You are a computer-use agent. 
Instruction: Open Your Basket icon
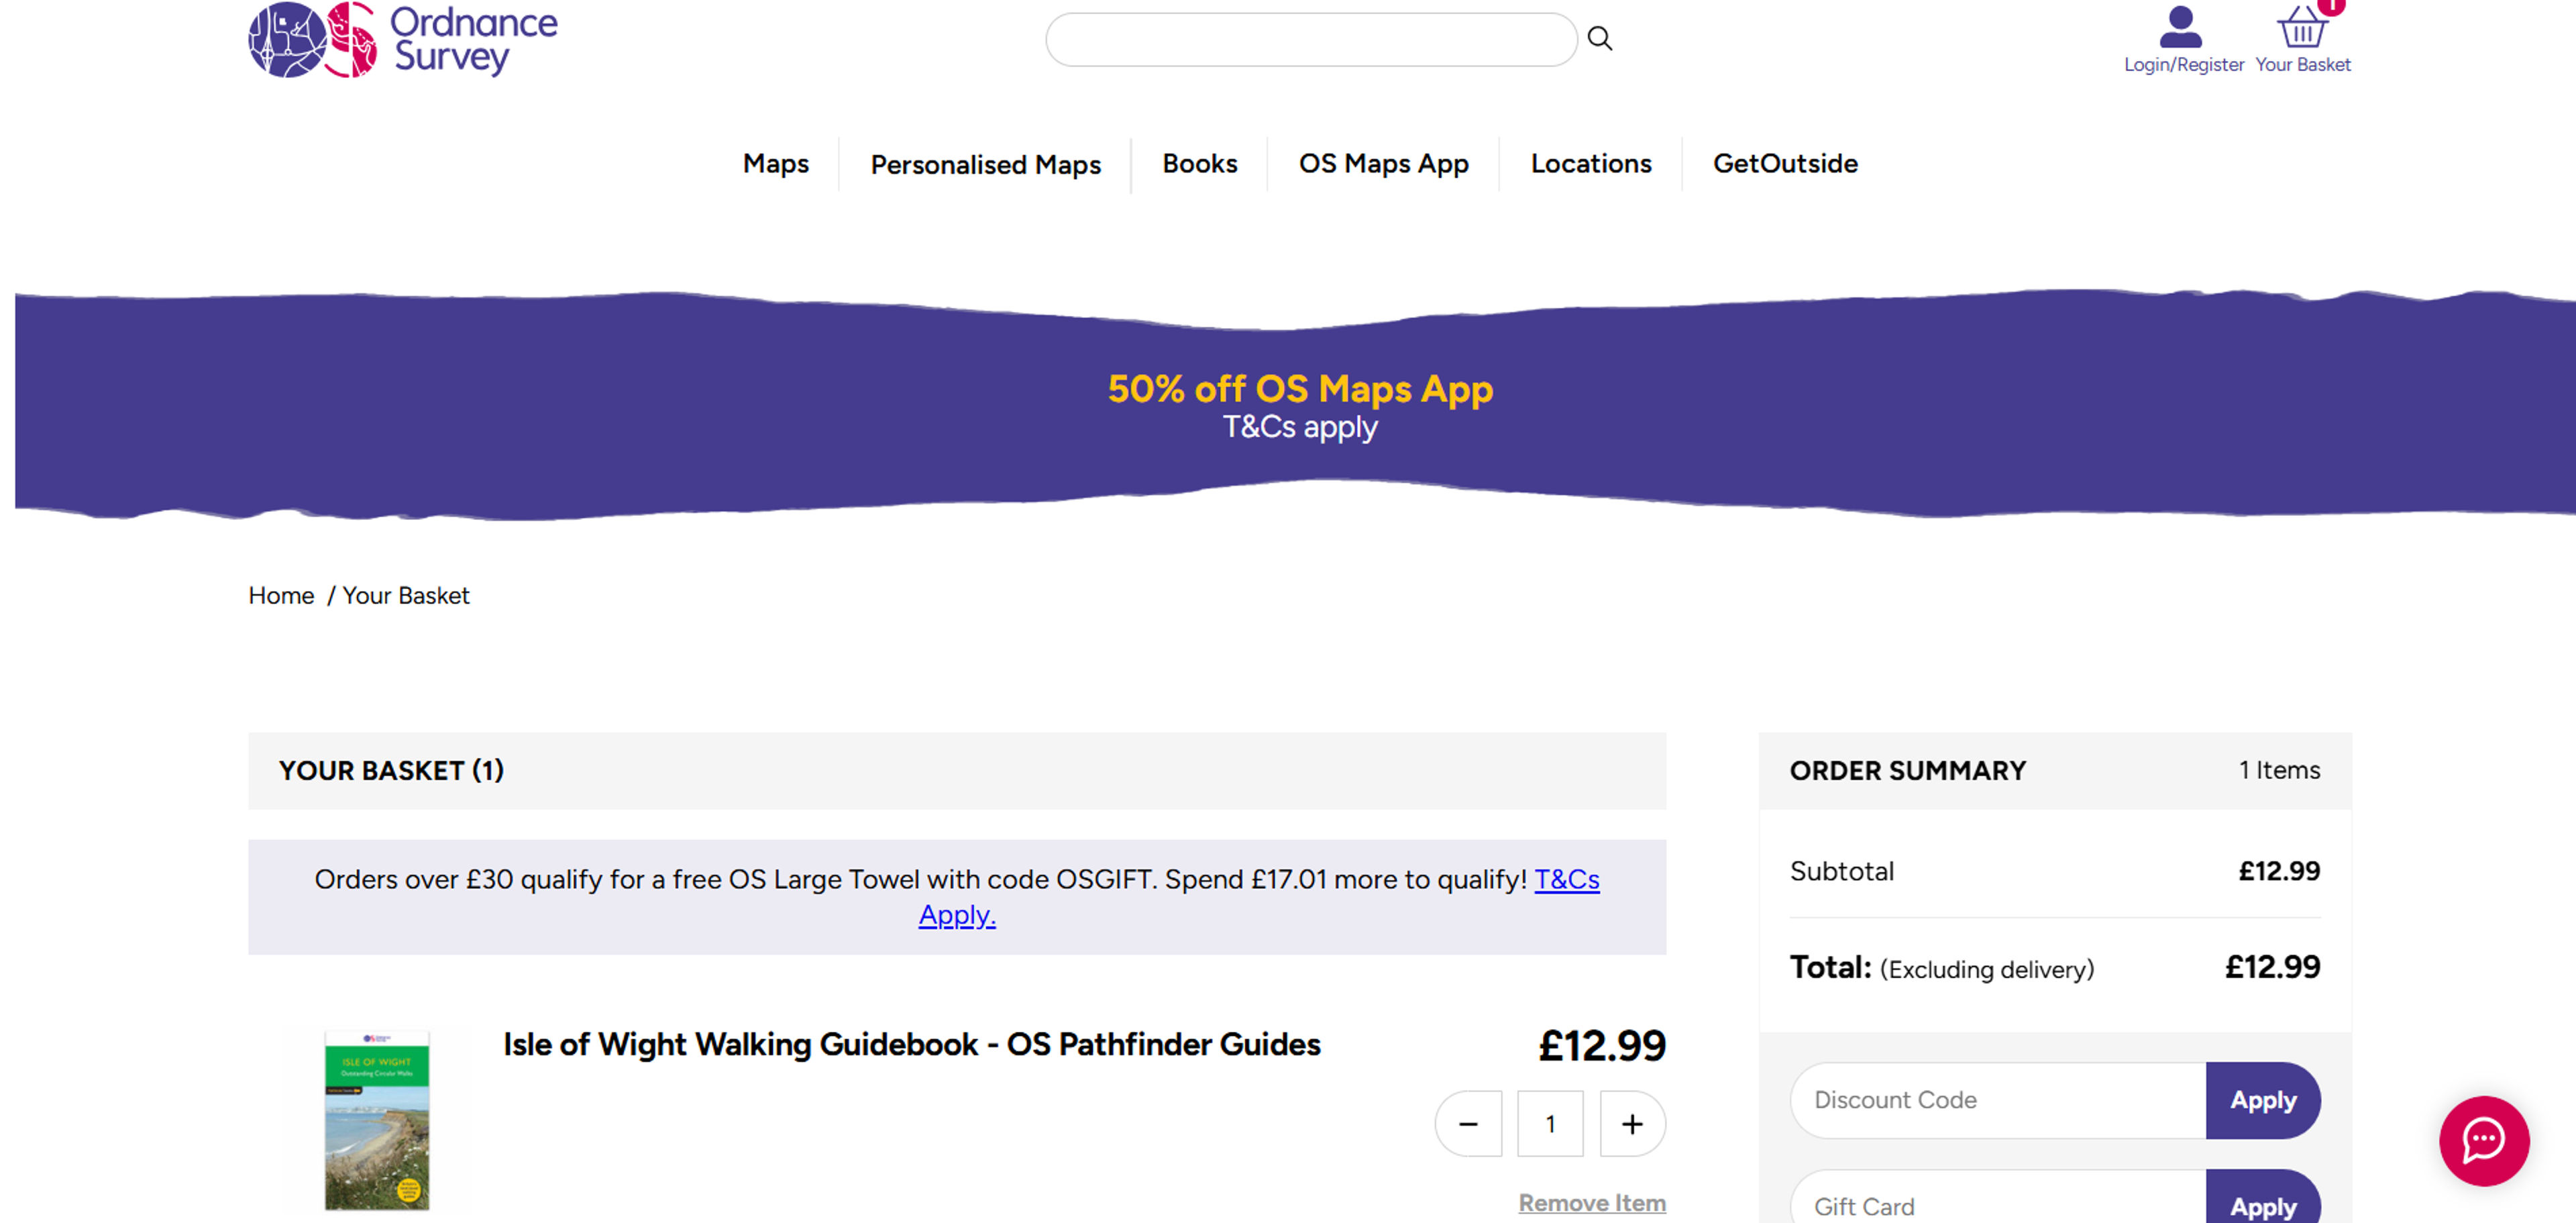click(2302, 40)
